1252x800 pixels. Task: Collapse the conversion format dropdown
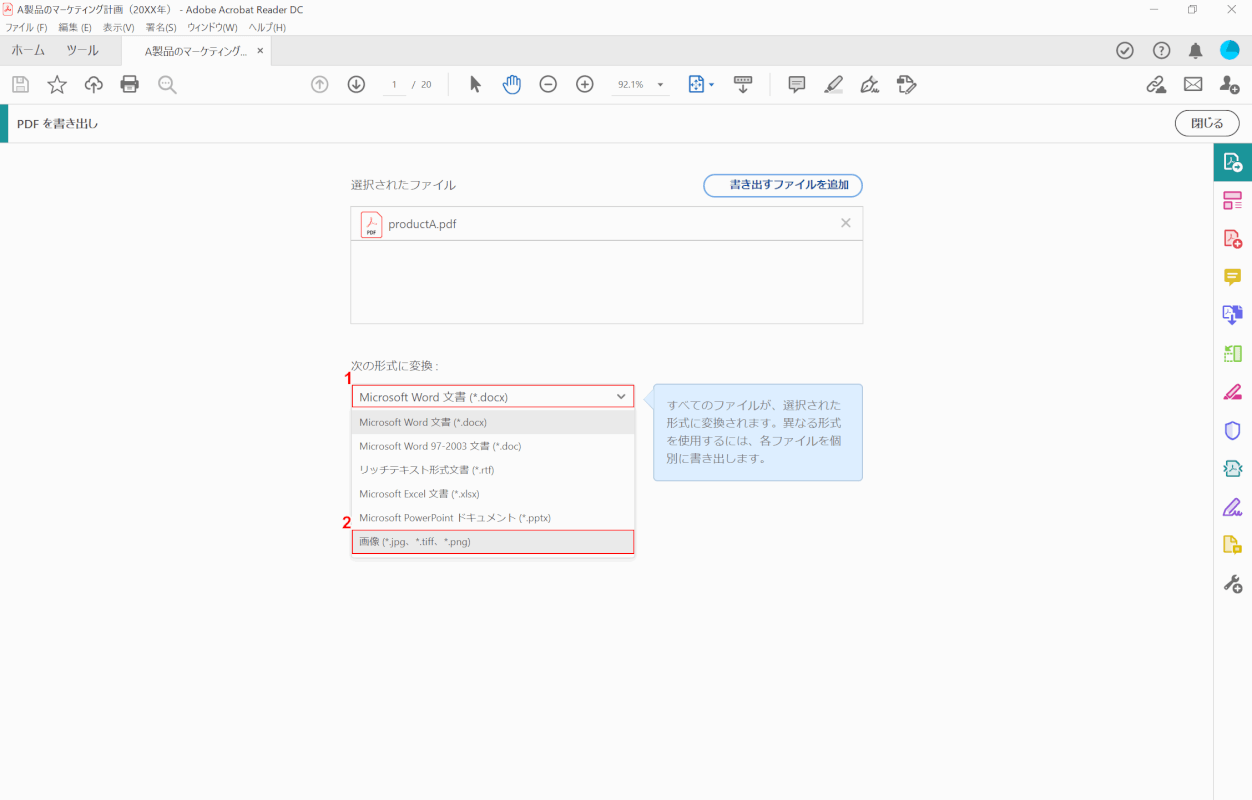coord(621,397)
